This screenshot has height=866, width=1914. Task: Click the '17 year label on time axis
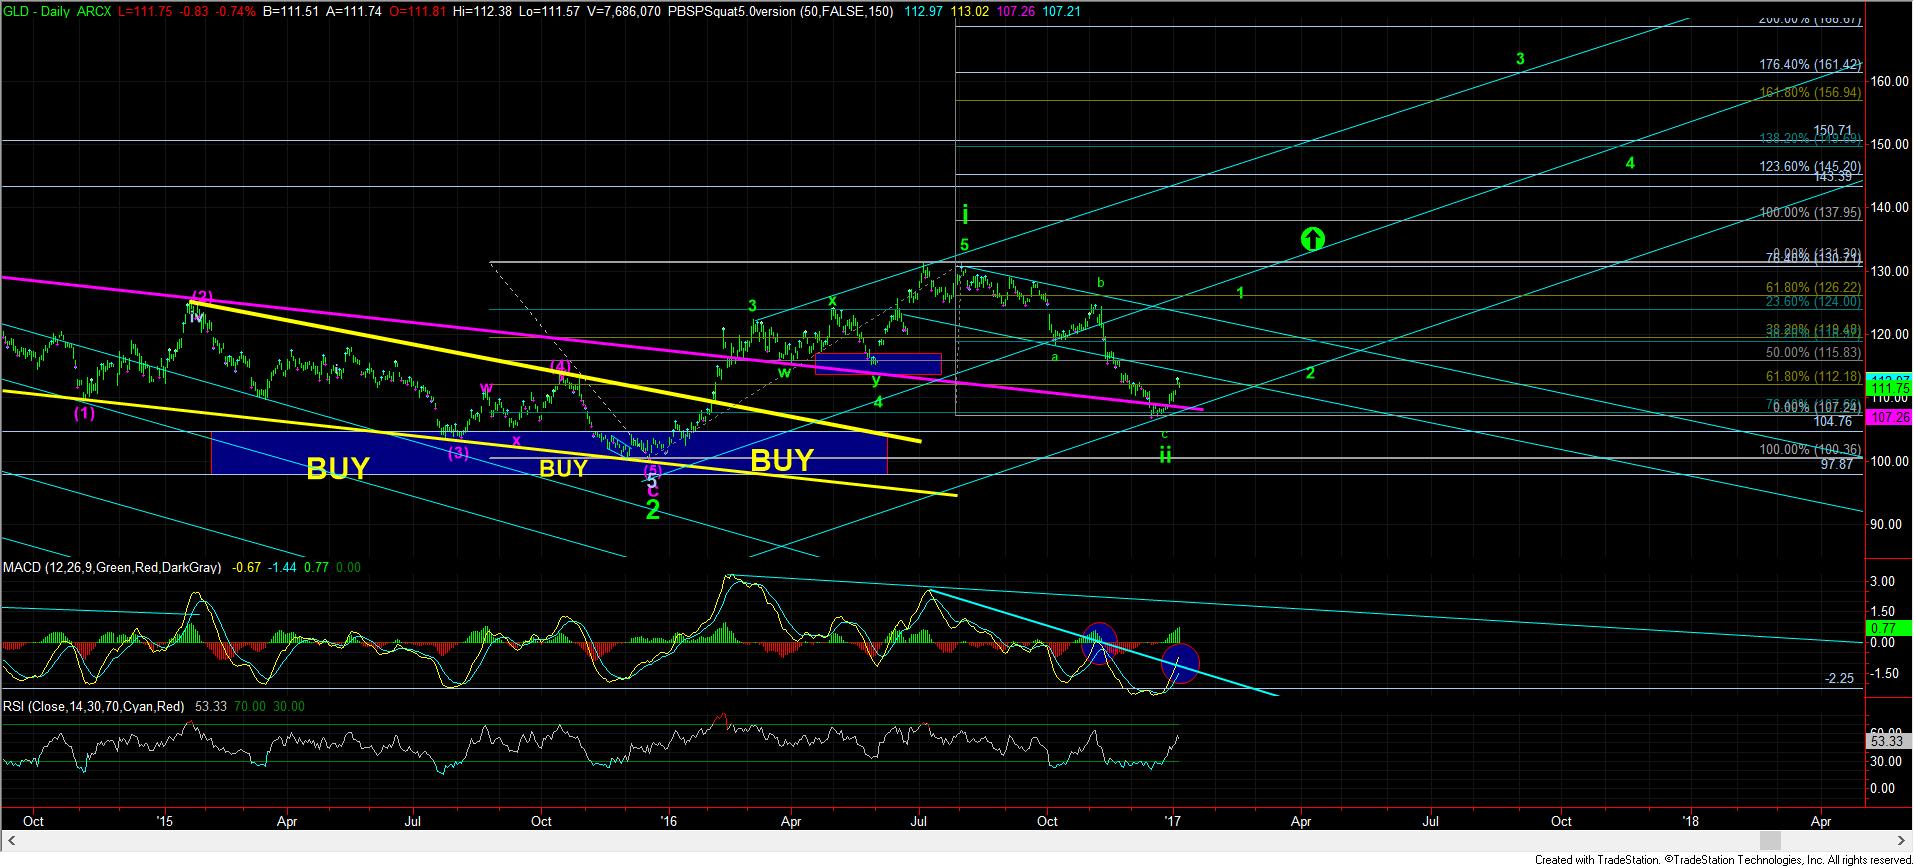click(x=1172, y=822)
